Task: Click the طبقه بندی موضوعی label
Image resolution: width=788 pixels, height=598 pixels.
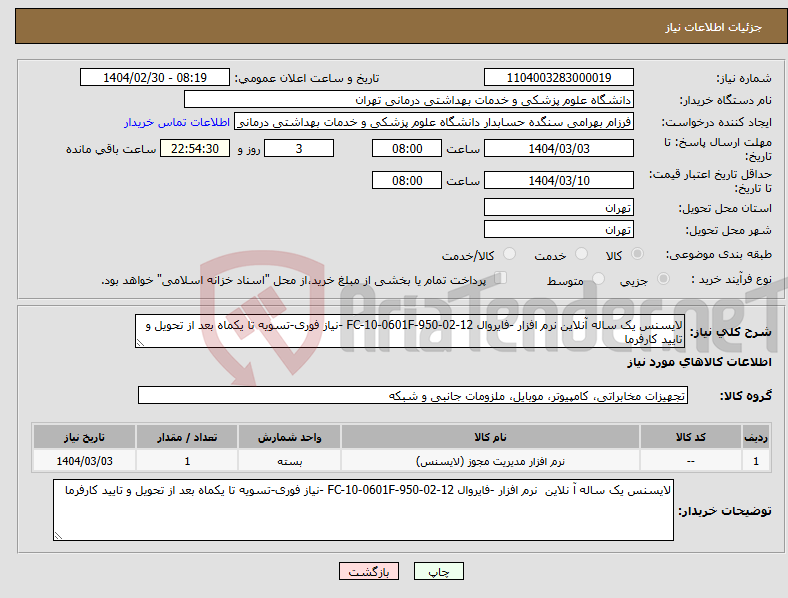Action: click(x=719, y=254)
